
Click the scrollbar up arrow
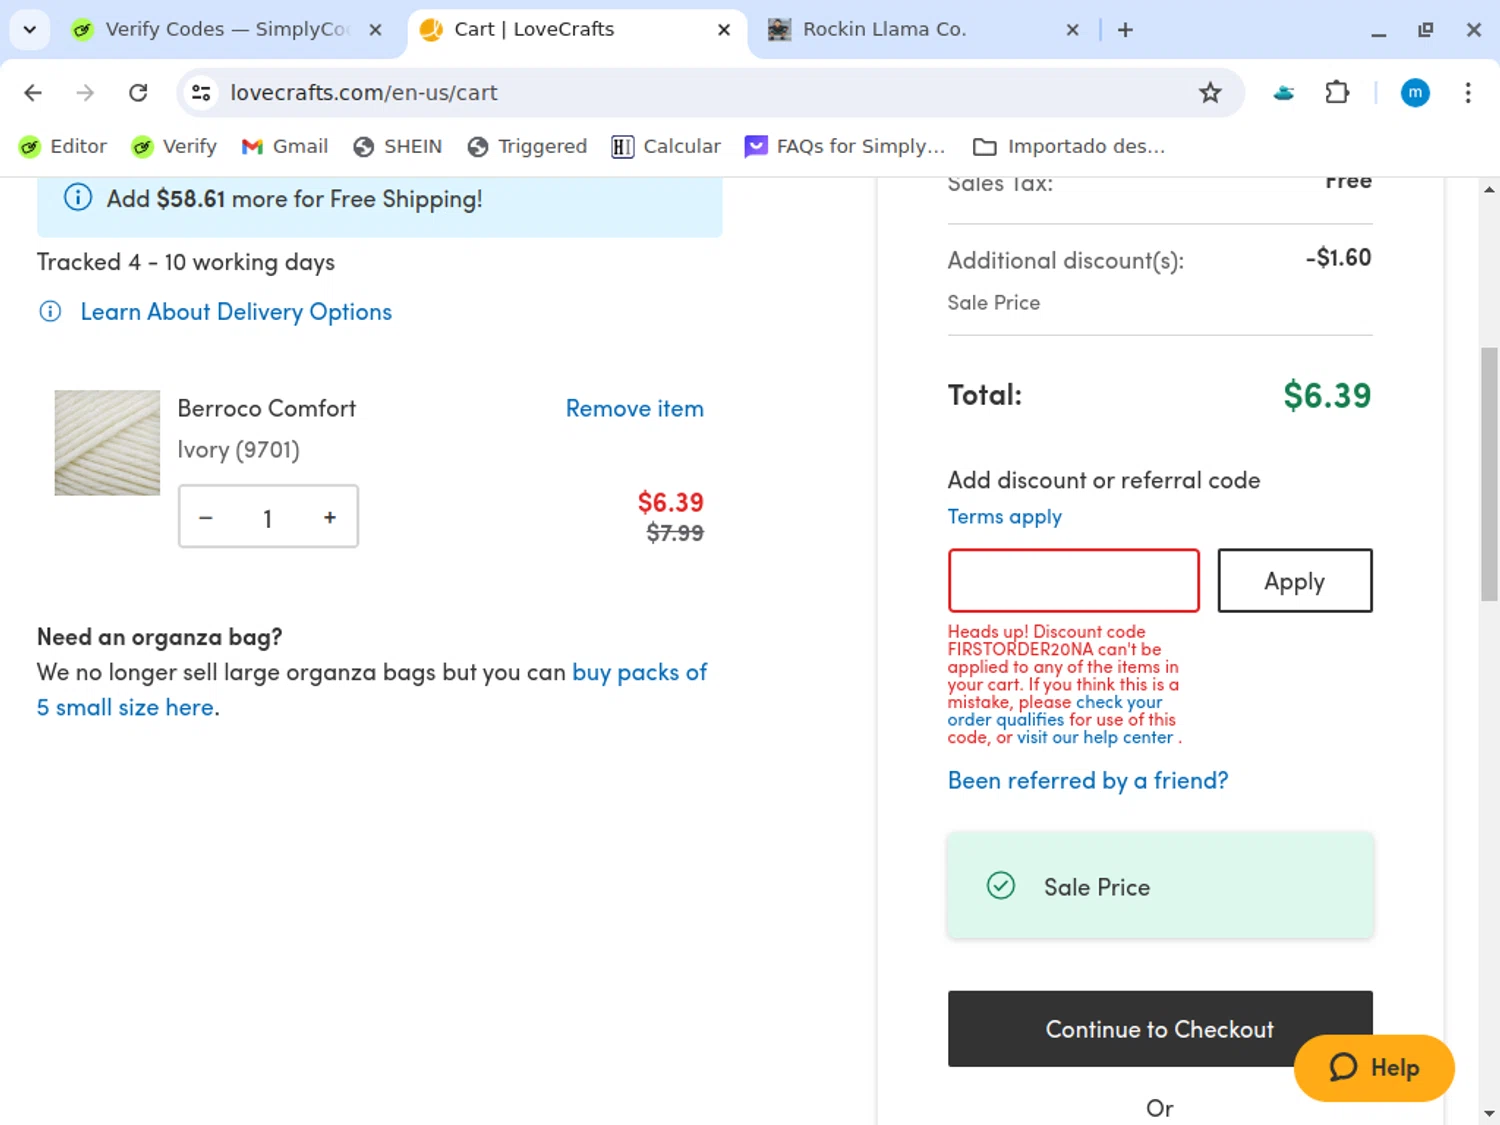pos(1490,189)
